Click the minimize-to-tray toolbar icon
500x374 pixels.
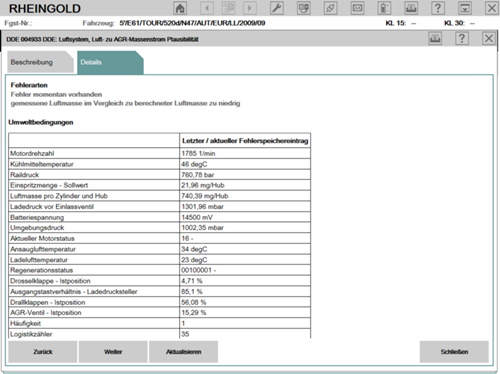tap(465, 8)
